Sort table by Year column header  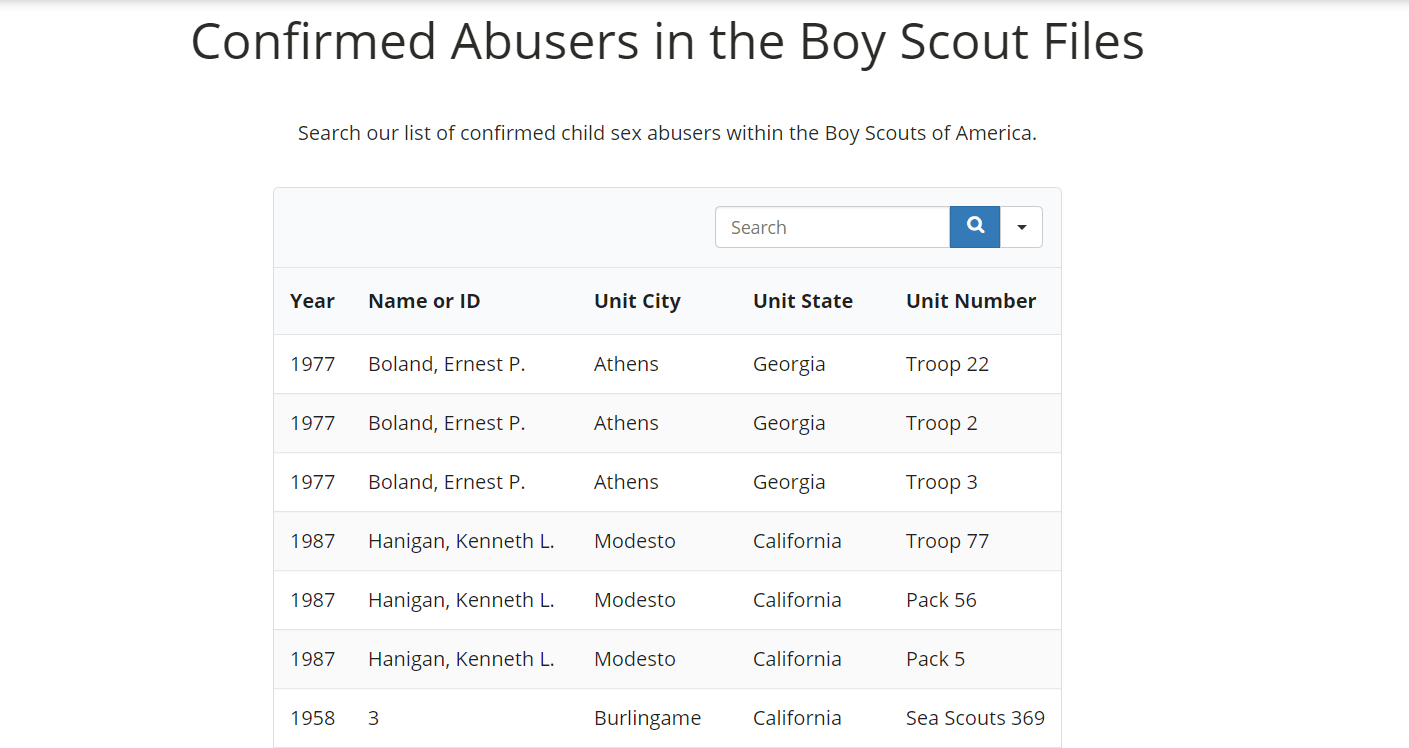click(312, 301)
